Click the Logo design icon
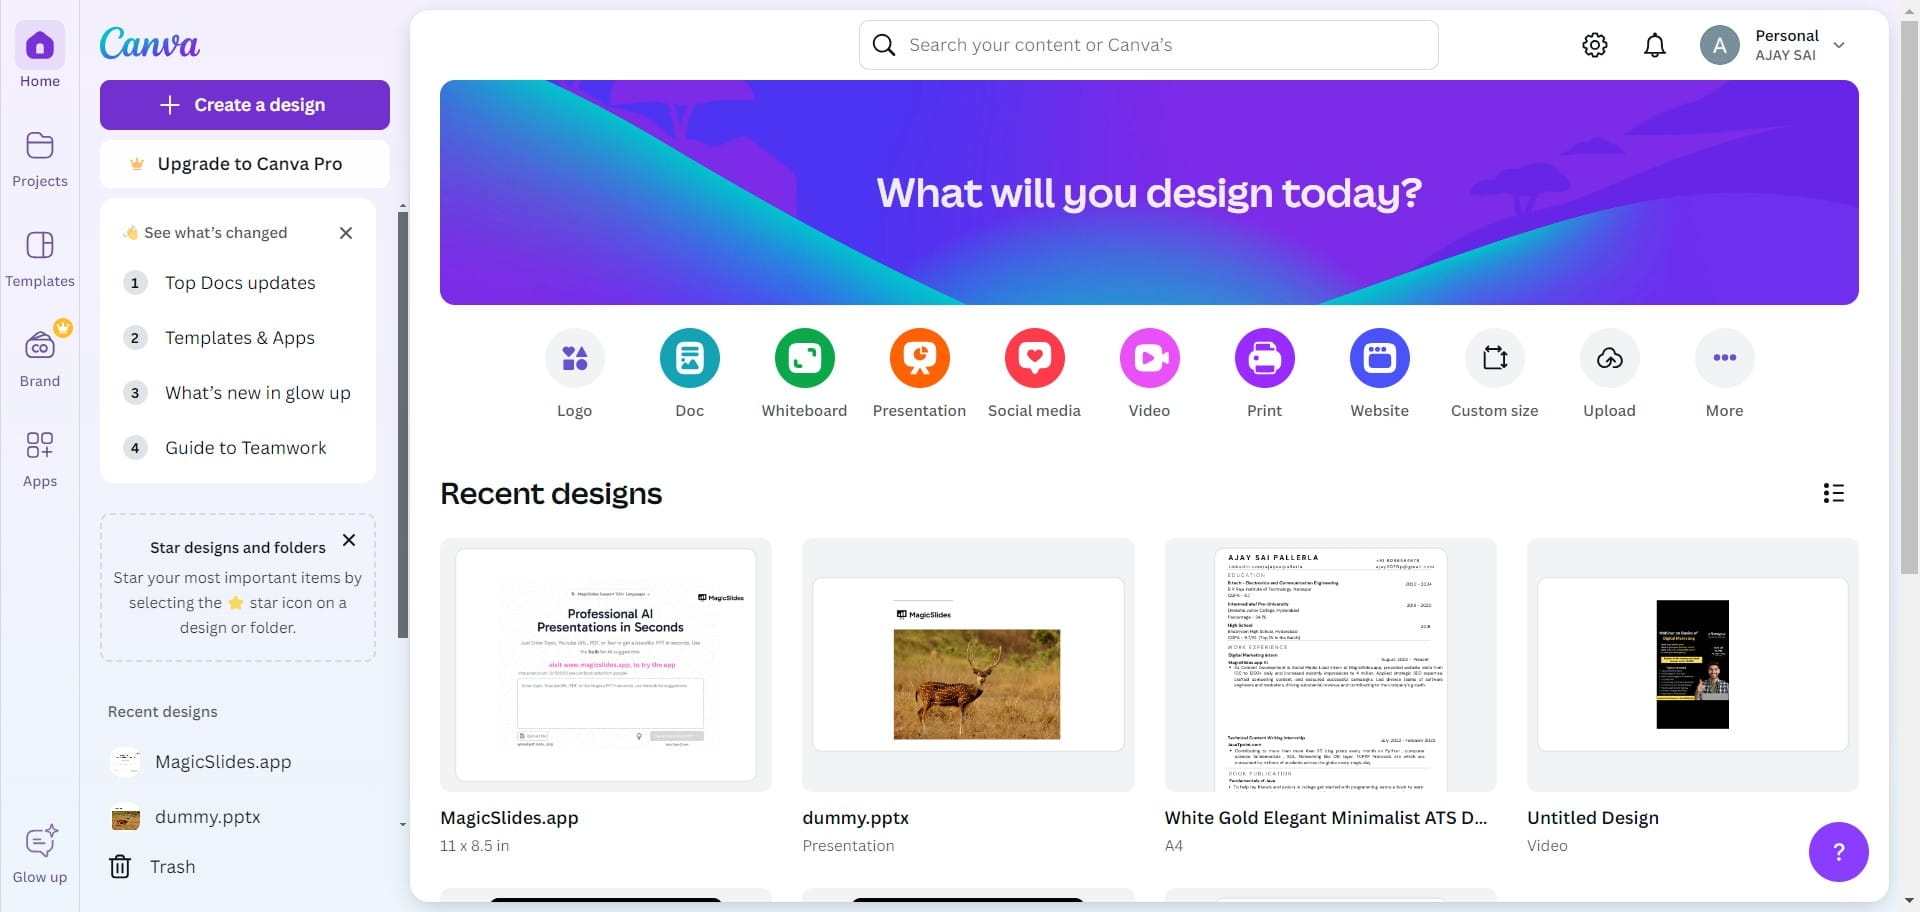Screen dimensions: 1920x912 (x=574, y=358)
